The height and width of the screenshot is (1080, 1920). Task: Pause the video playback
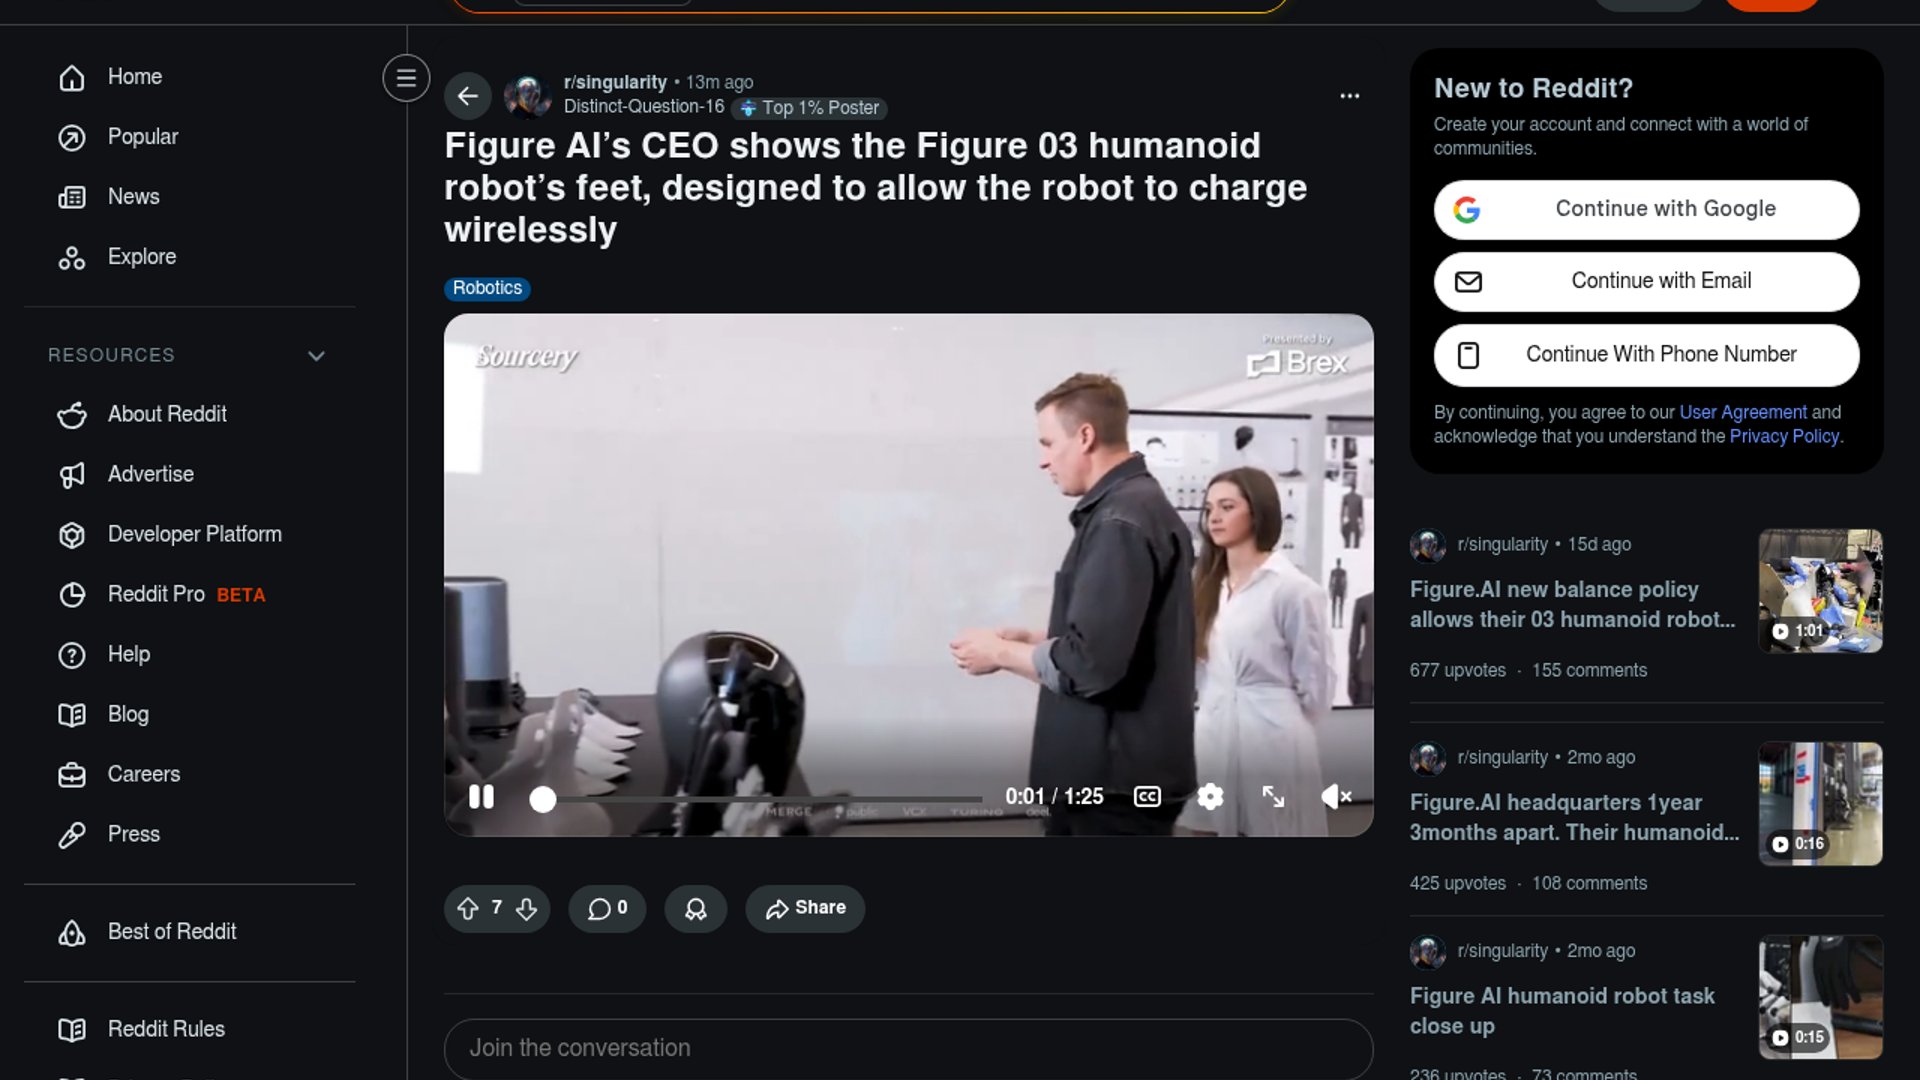[x=481, y=797]
